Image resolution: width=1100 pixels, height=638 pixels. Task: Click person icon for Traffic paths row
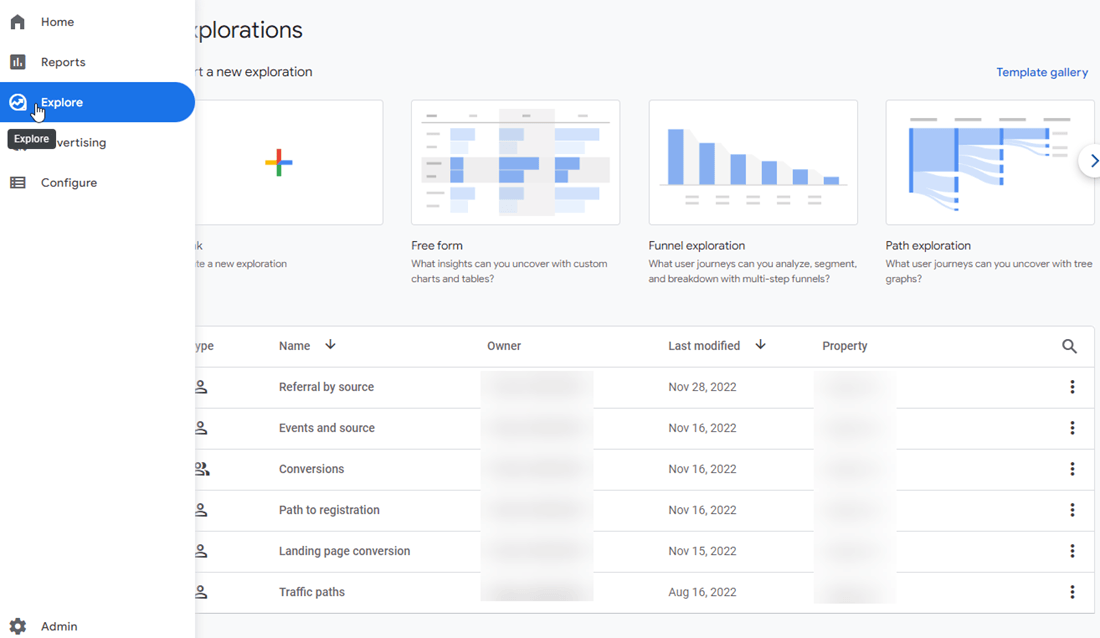tap(201, 592)
